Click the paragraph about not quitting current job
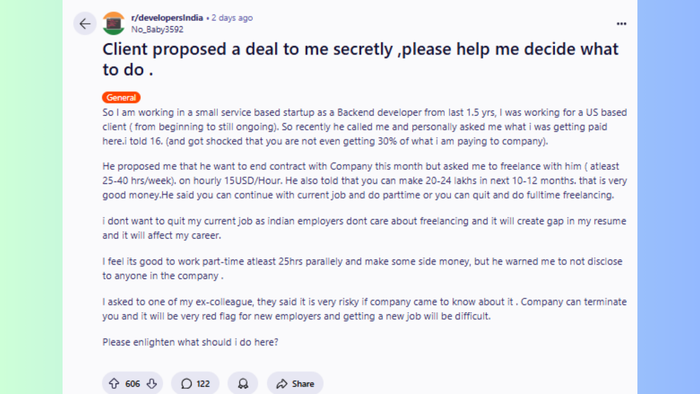Viewport: 700px width, 394px height. pos(364,228)
